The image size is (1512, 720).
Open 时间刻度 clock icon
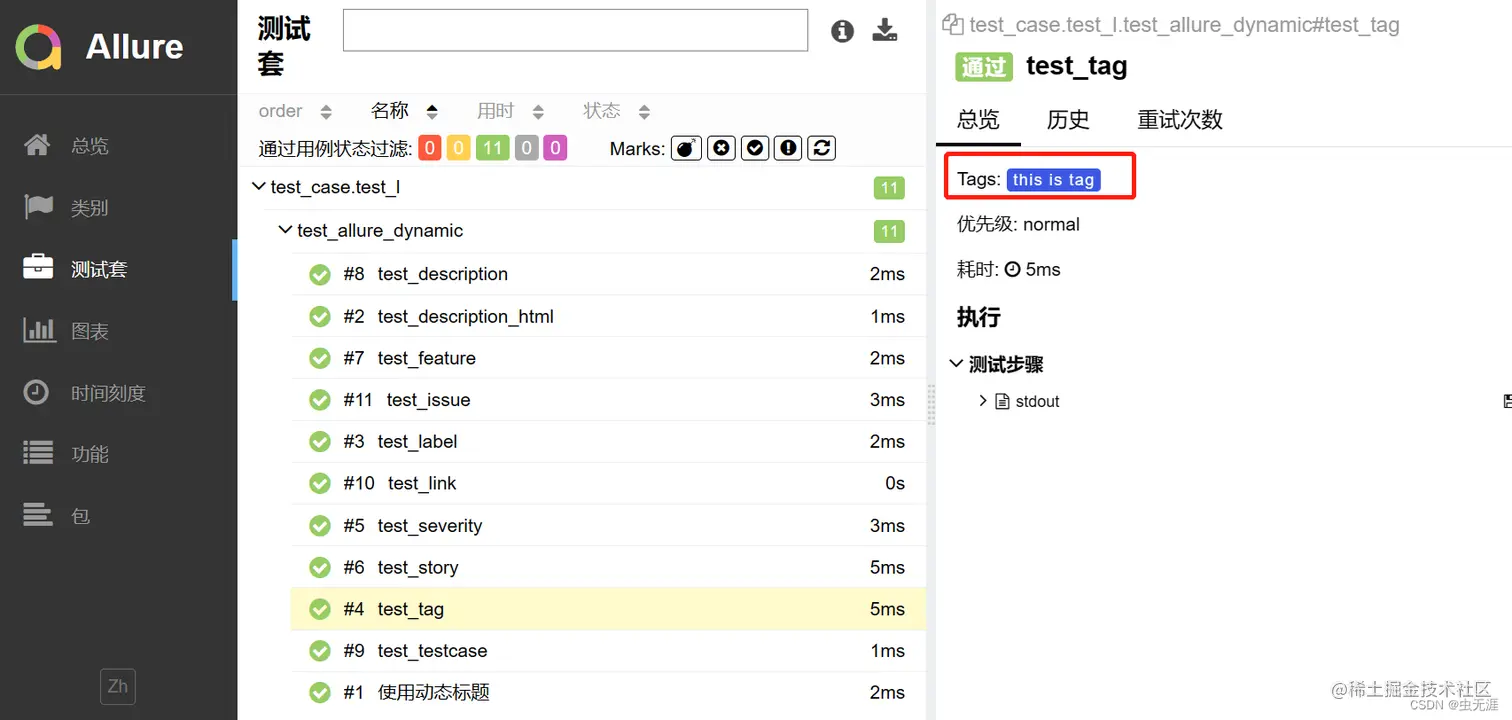coord(36,392)
